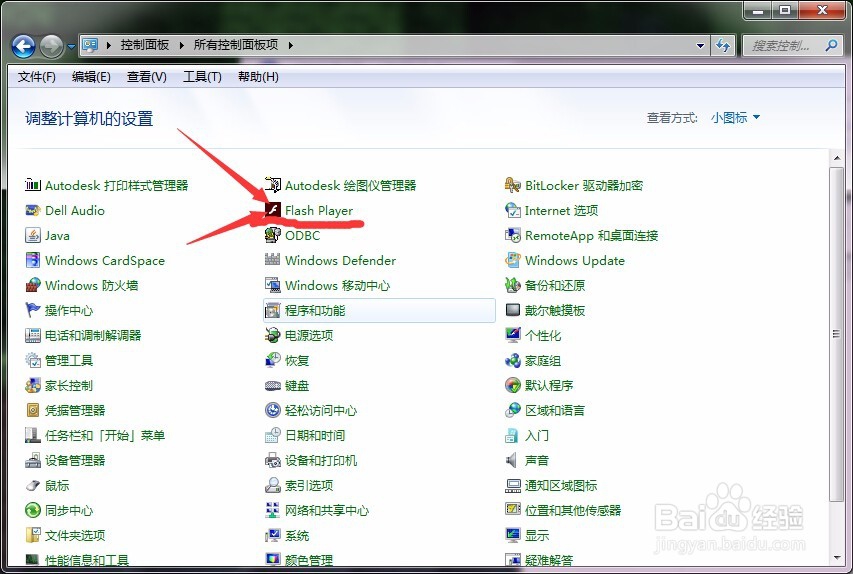Click 所有控制面板项 in the breadcrumb

click(x=236, y=45)
